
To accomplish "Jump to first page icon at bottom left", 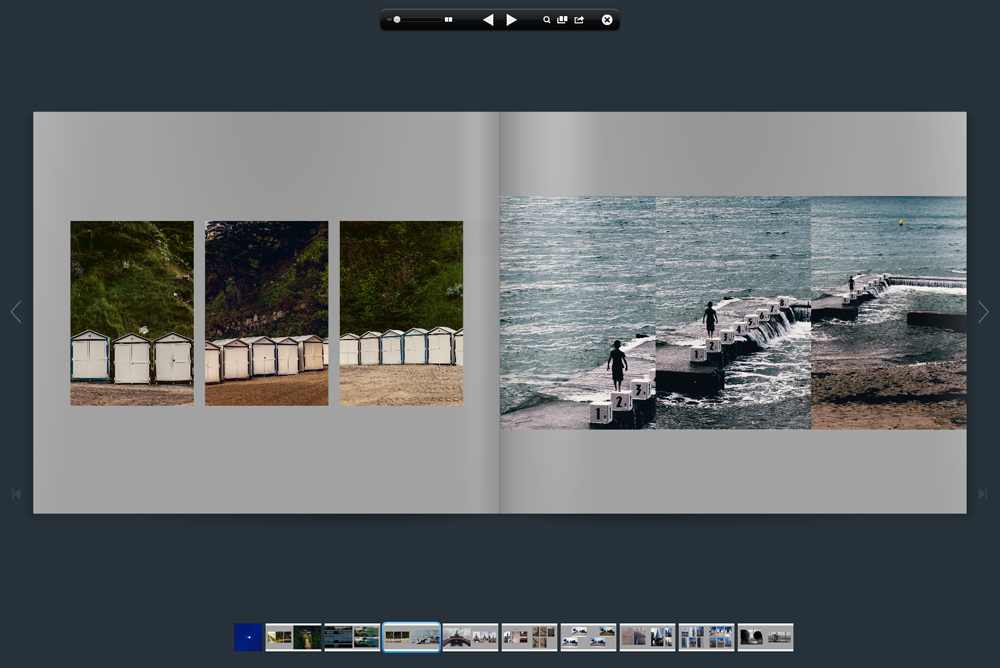I will 16,494.
